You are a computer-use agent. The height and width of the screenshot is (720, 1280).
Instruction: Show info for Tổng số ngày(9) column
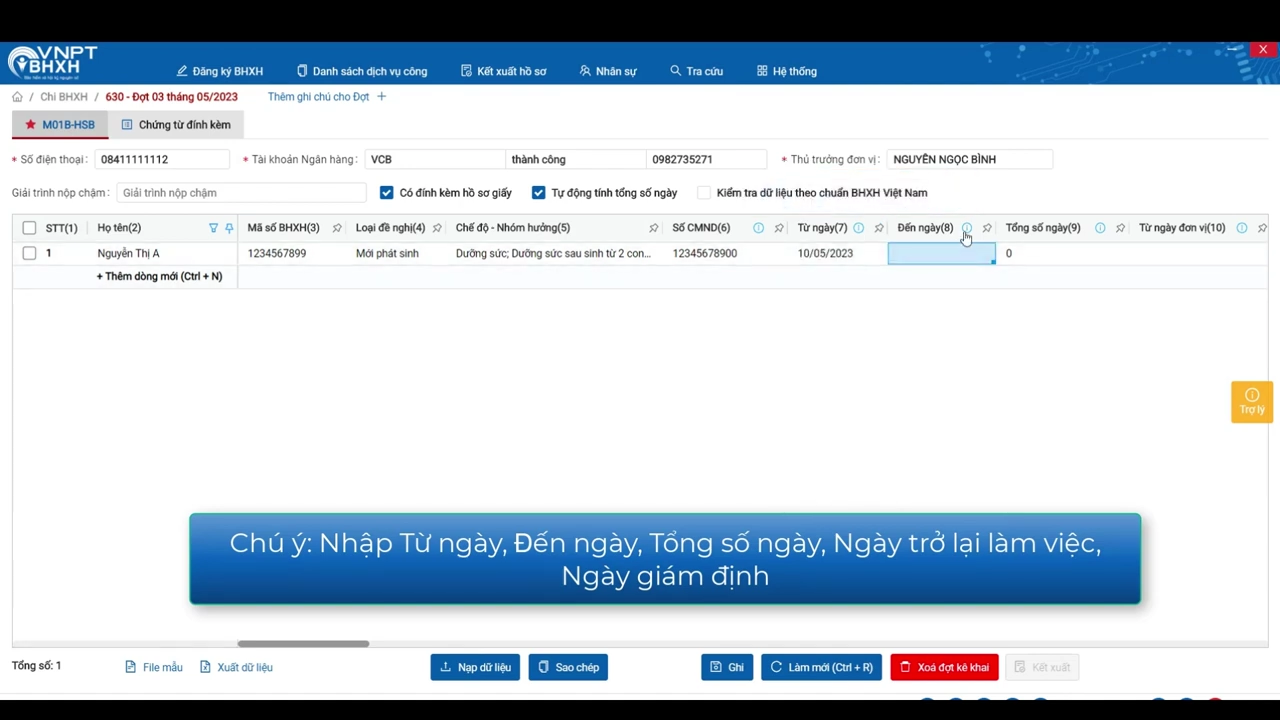pyautogui.click(x=1100, y=228)
